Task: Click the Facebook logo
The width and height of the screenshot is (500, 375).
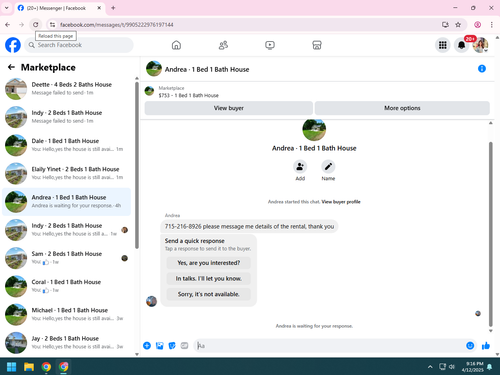Action: pos(13,45)
